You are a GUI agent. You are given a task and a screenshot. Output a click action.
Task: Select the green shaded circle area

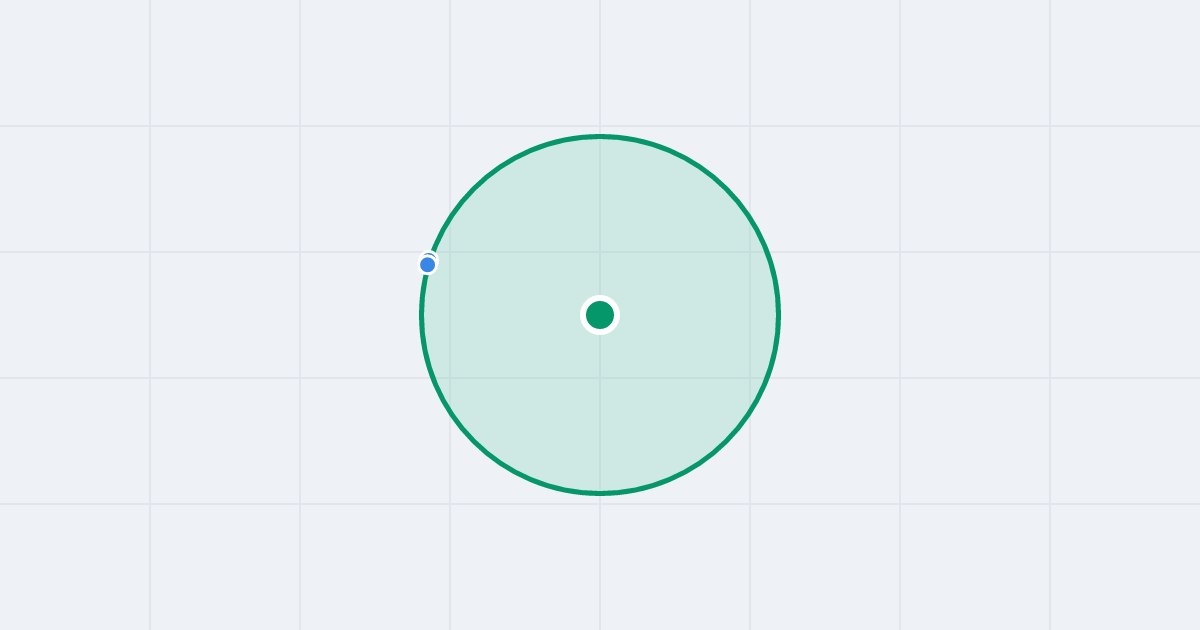click(x=600, y=315)
